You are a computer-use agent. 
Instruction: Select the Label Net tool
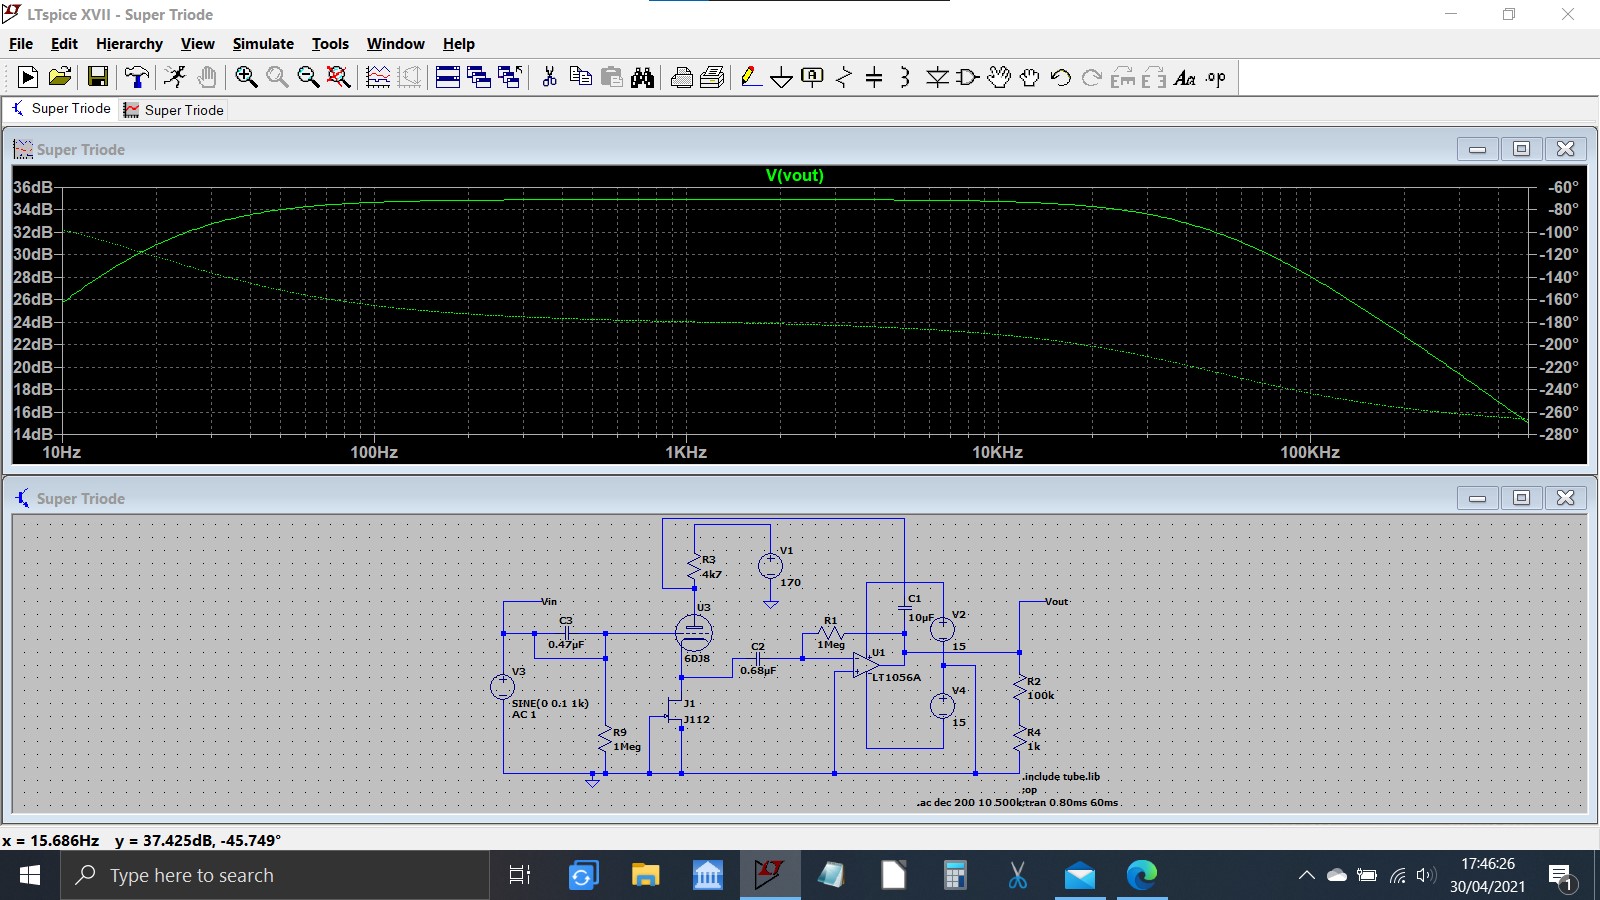(812, 77)
